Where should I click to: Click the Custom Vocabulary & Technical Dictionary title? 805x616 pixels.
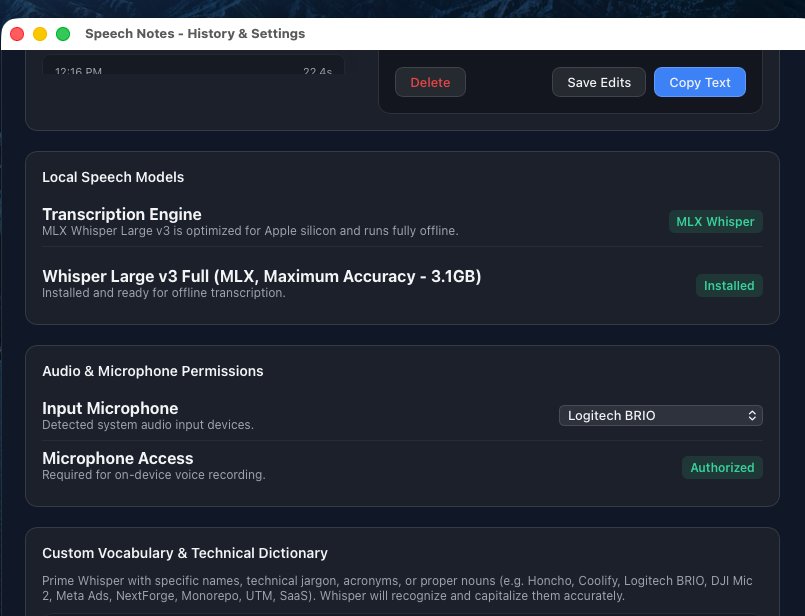[x=185, y=553]
